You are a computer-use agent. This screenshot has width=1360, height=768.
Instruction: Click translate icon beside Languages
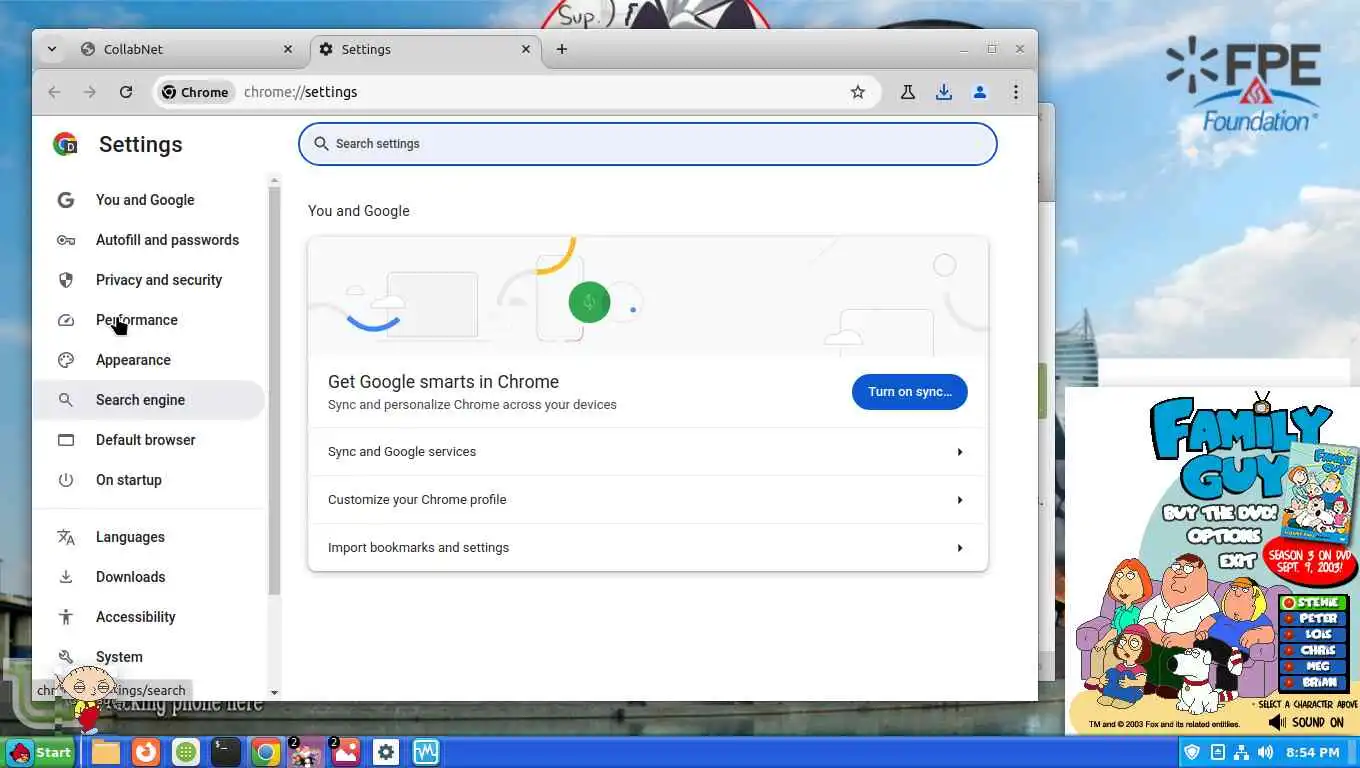tap(66, 537)
